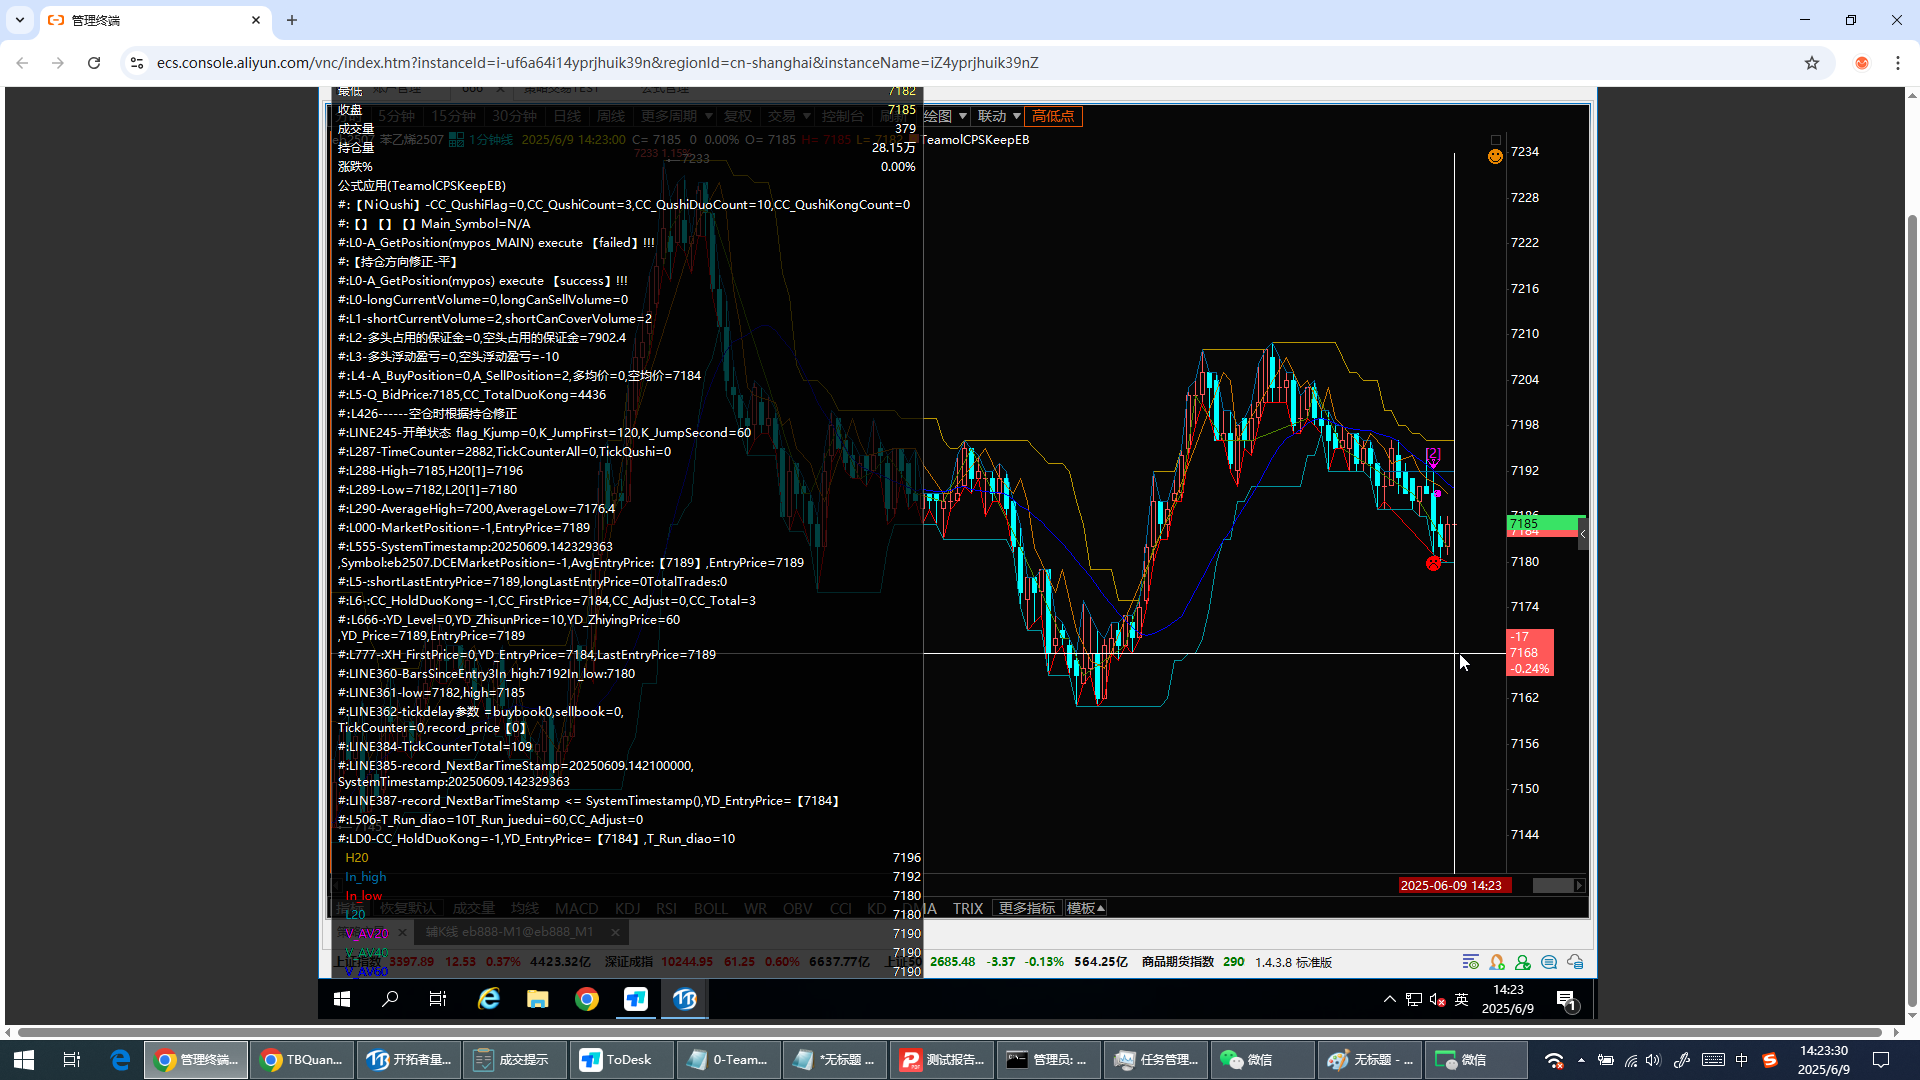This screenshot has height=1080, width=1920.
Task: Switch to ToDesk in host taskbar
Action: coord(620,1060)
